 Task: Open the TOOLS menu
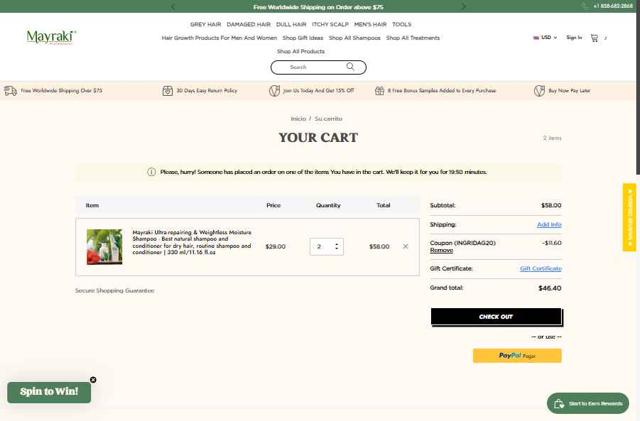coord(402,25)
